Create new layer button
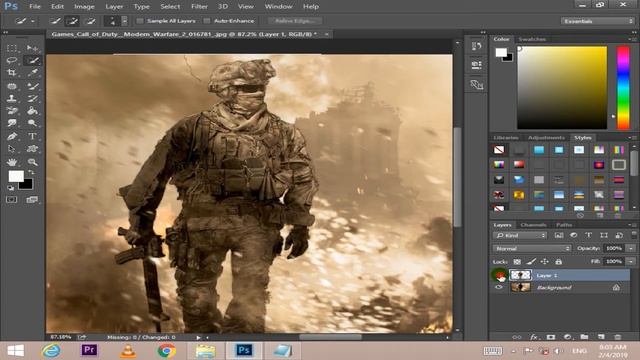The width and height of the screenshot is (640, 360). [601, 337]
